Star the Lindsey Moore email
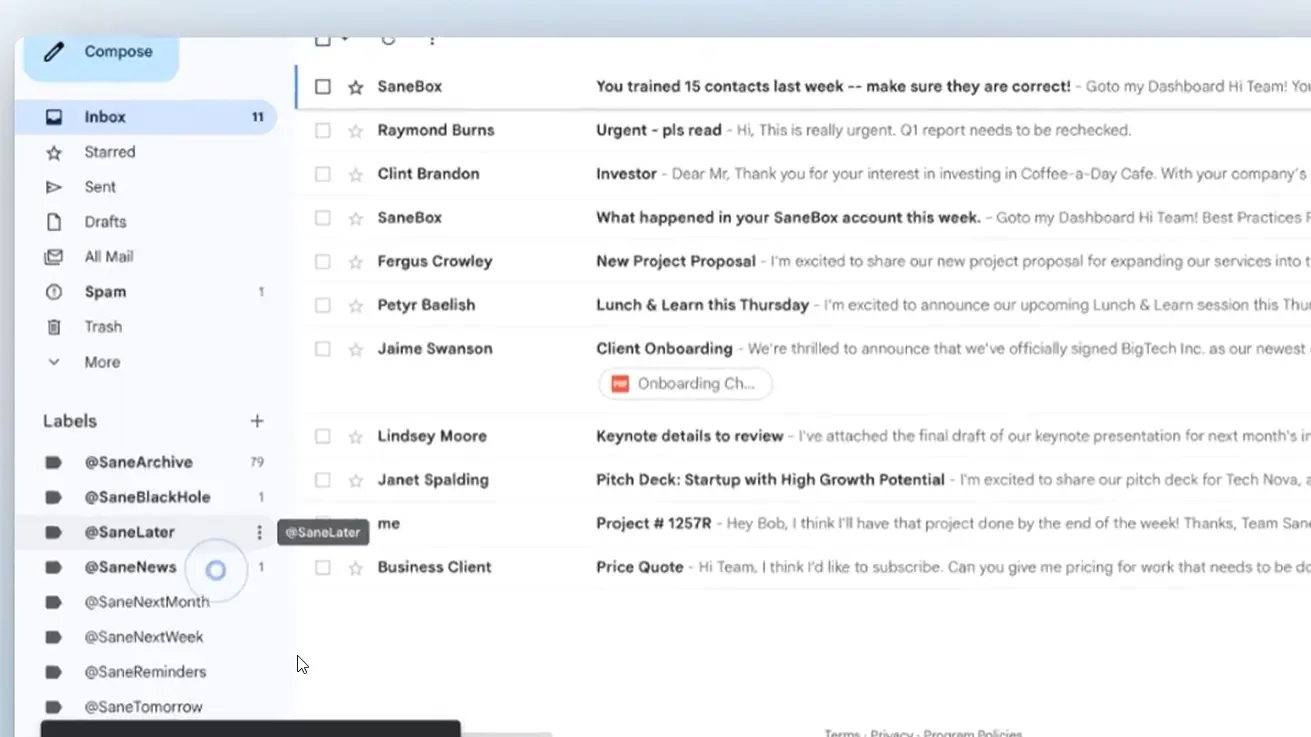The height and width of the screenshot is (737, 1311). [x=355, y=436]
